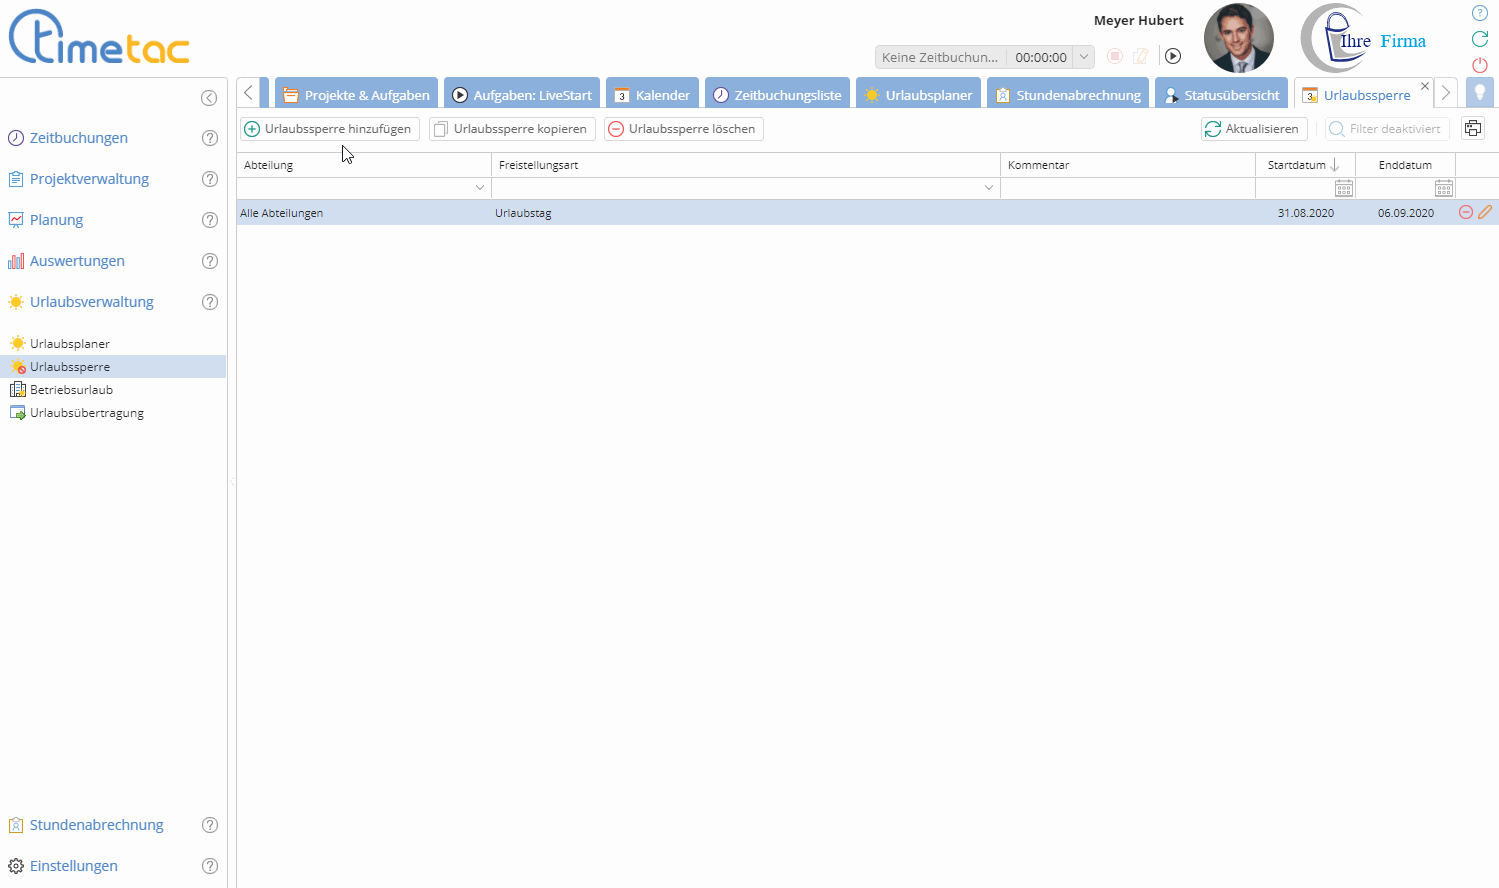Click Urlaubssperre hinzufügen button
The height and width of the screenshot is (888, 1499).
[329, 129]
